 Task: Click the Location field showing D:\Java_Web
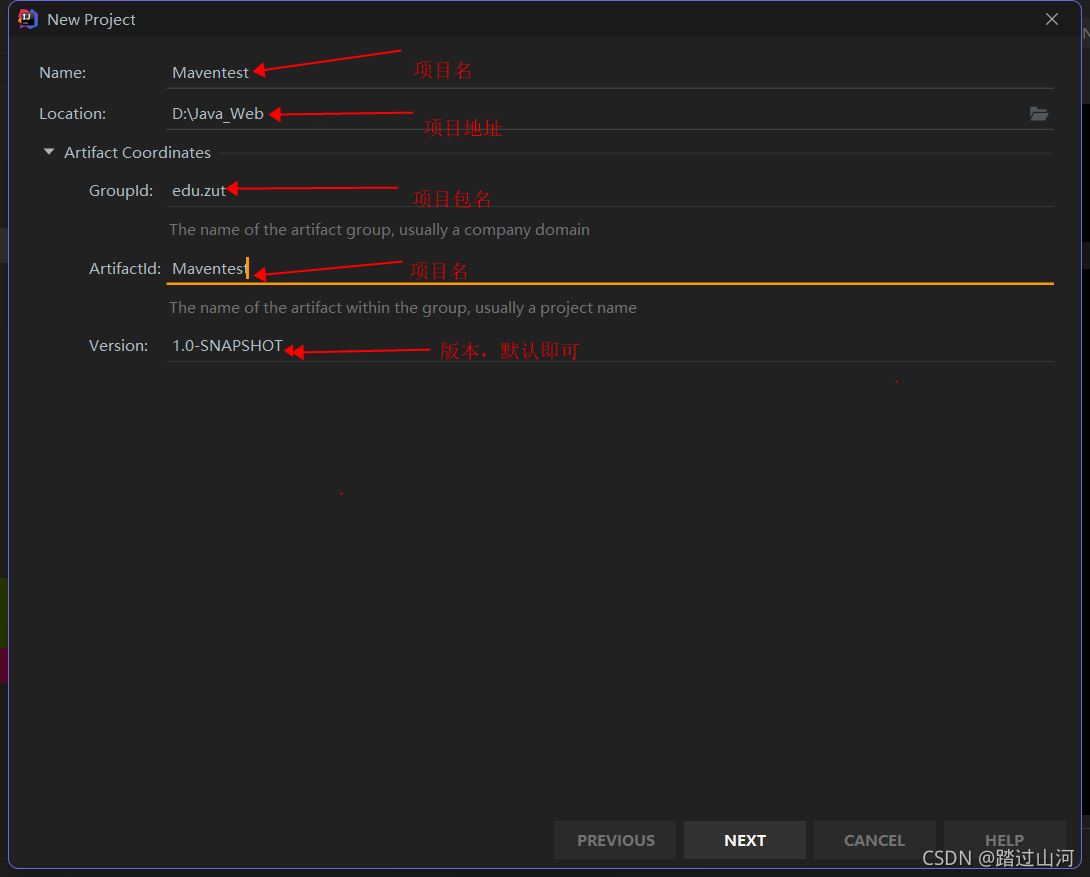pyautogui.click(x=596, y=114)
